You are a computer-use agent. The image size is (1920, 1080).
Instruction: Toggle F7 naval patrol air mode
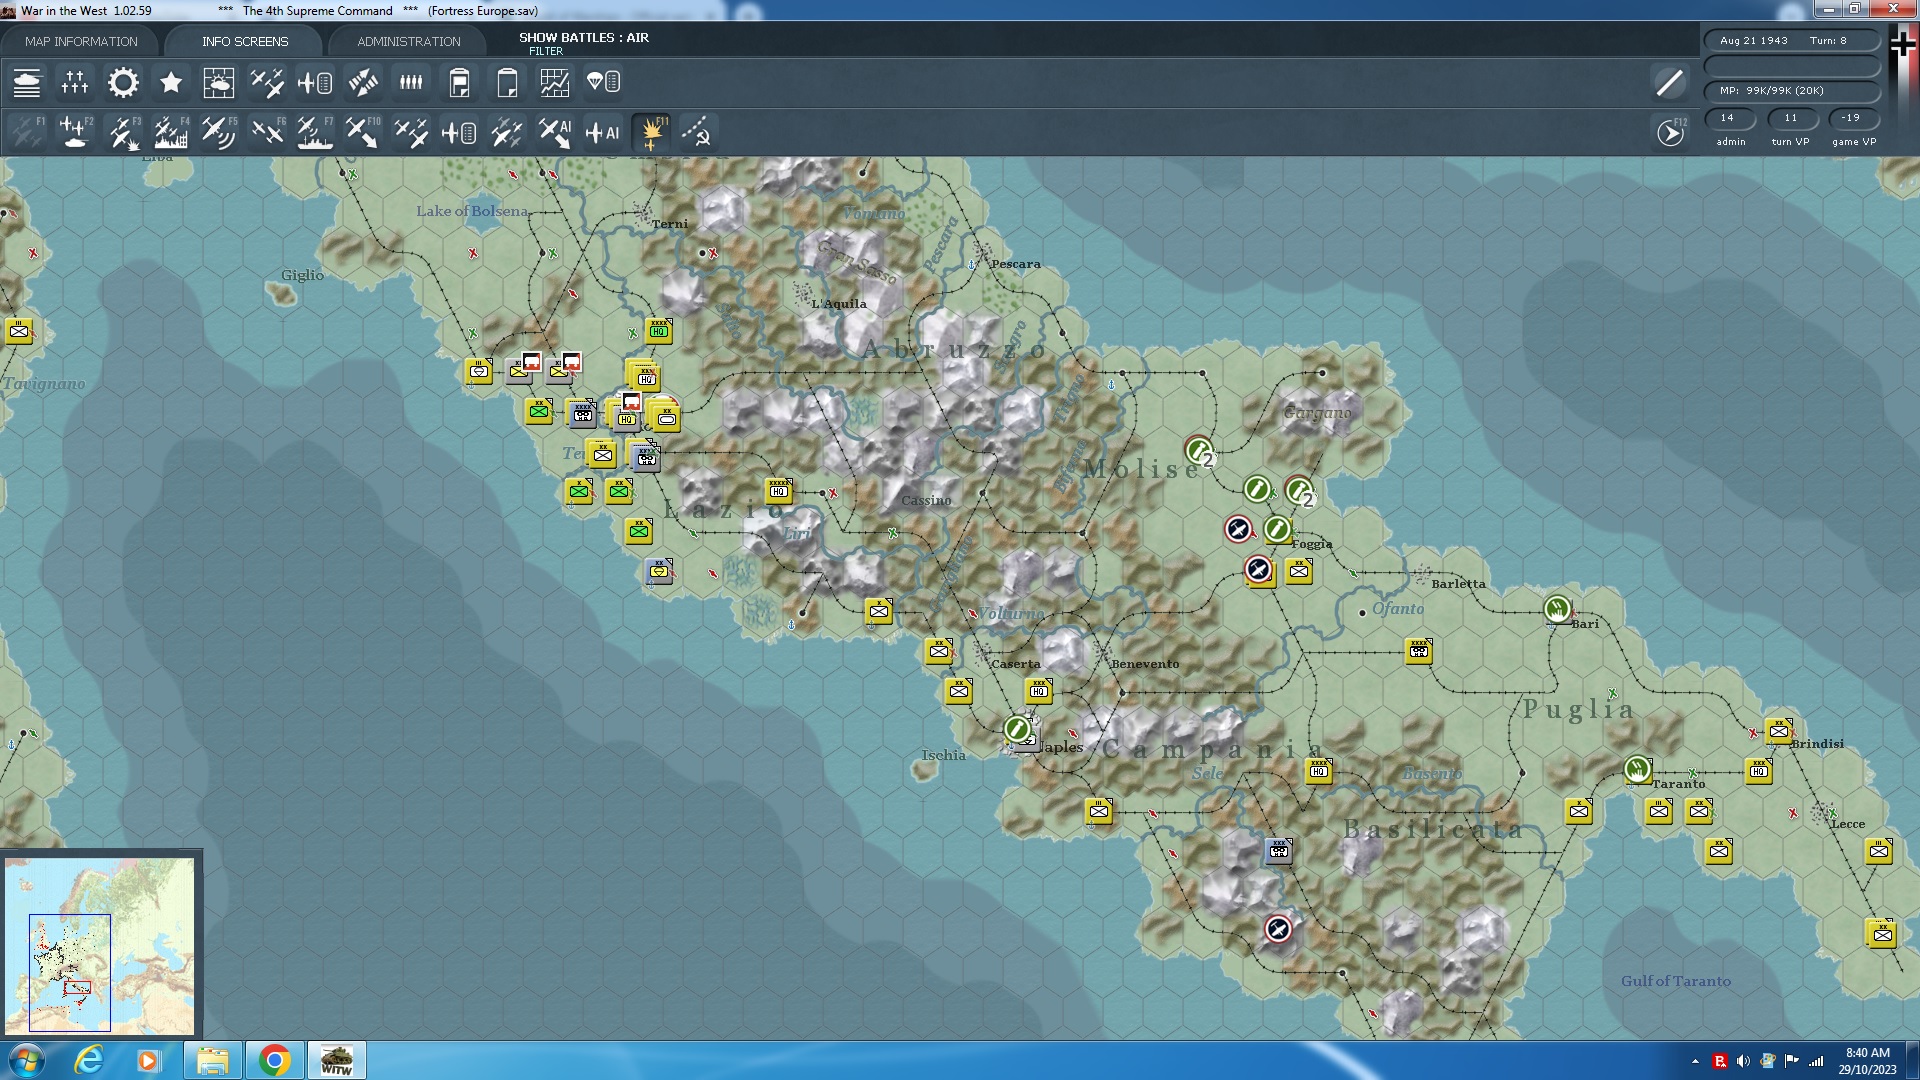pos(315,132)
